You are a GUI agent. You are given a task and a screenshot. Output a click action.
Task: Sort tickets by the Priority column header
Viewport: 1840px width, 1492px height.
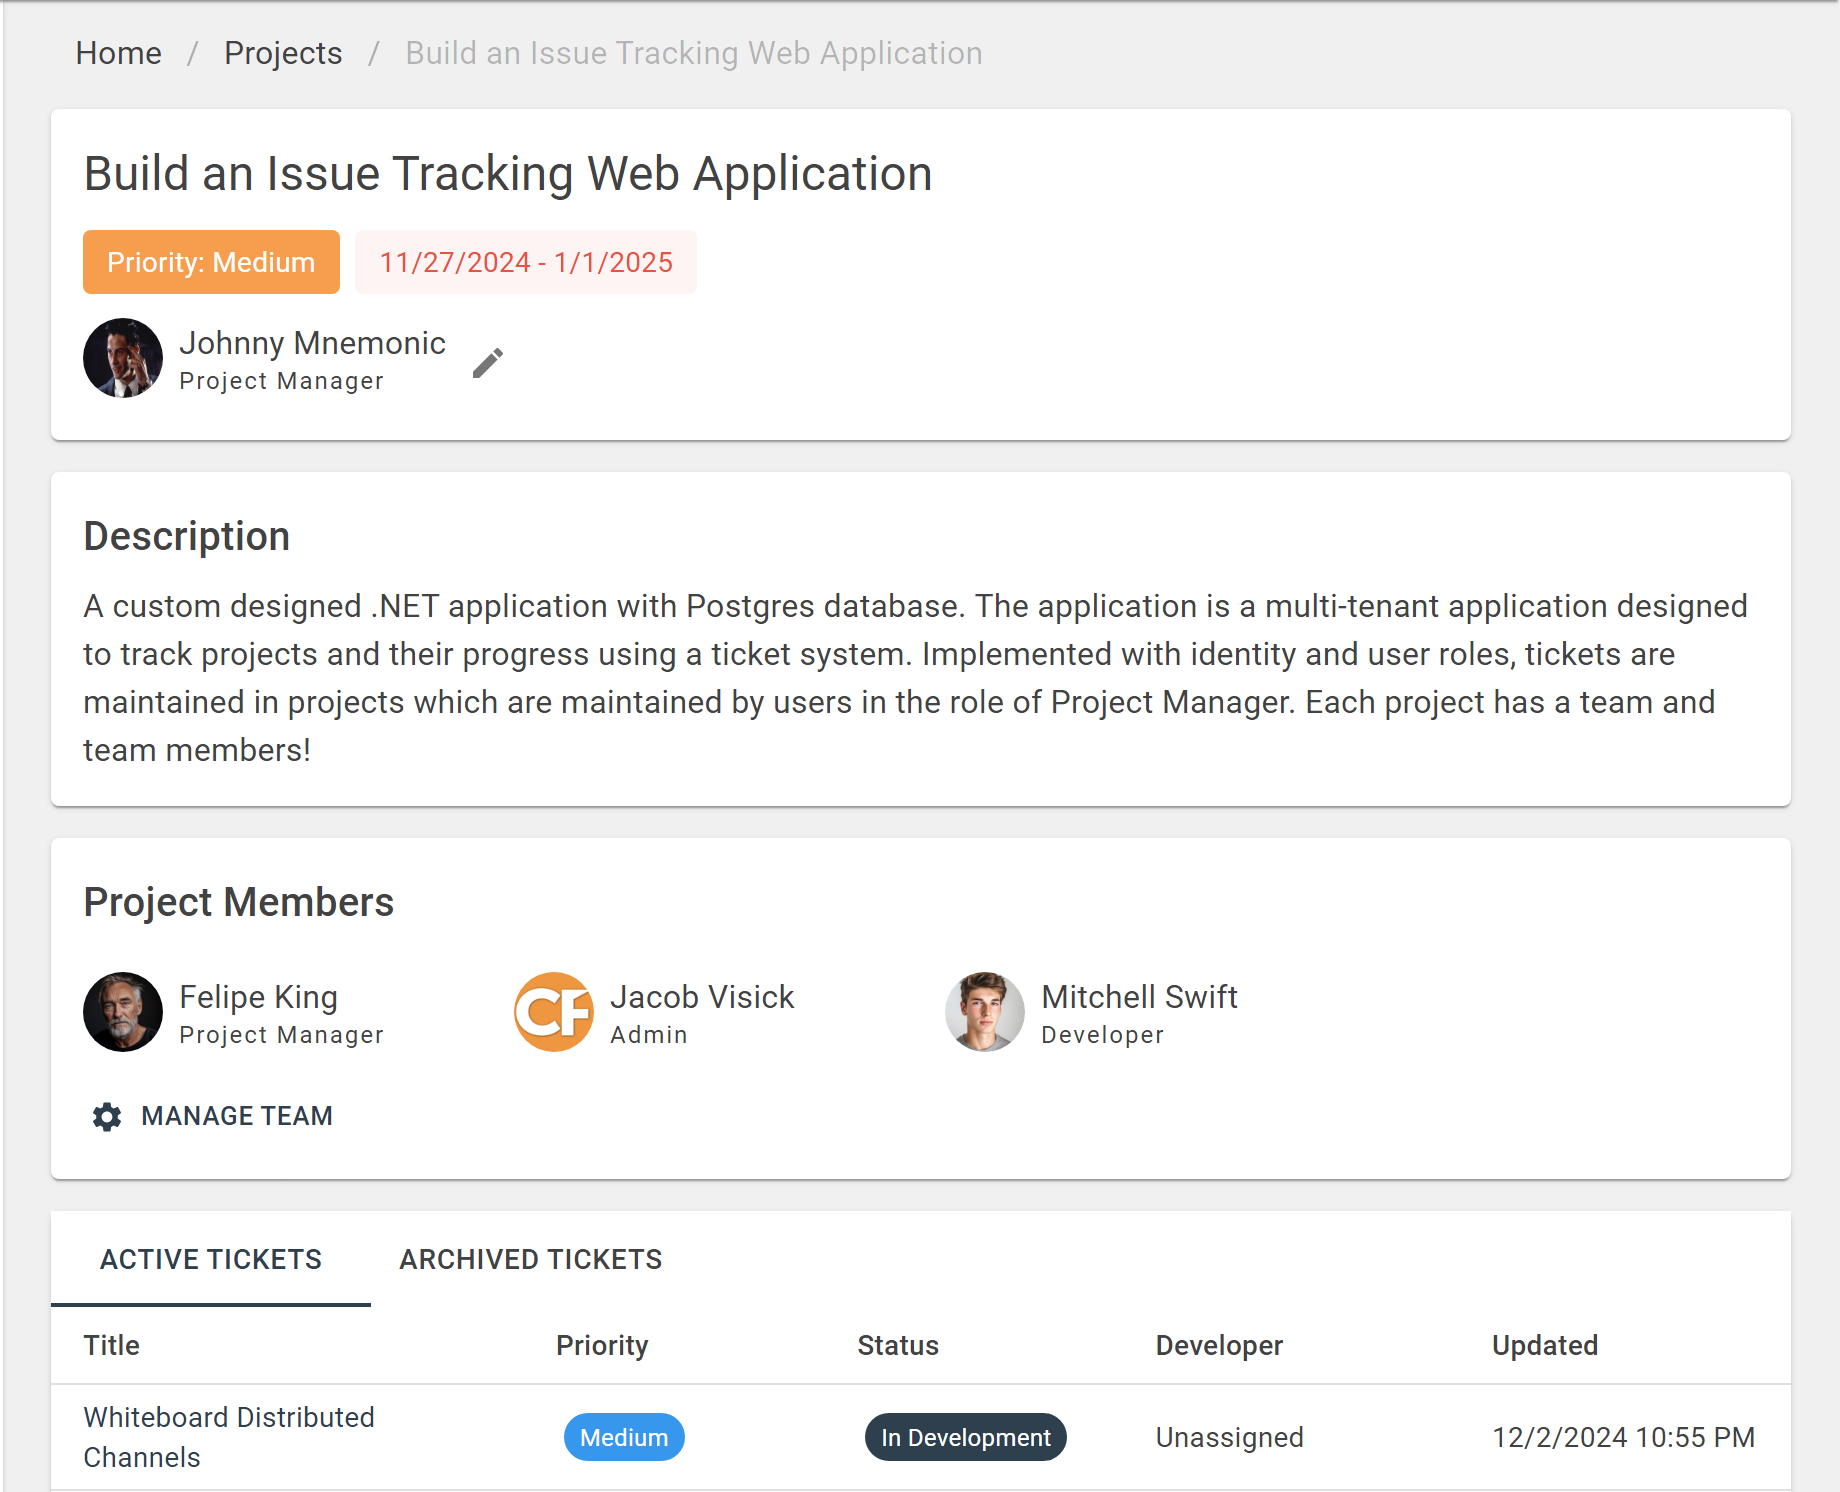point(602,1345)
